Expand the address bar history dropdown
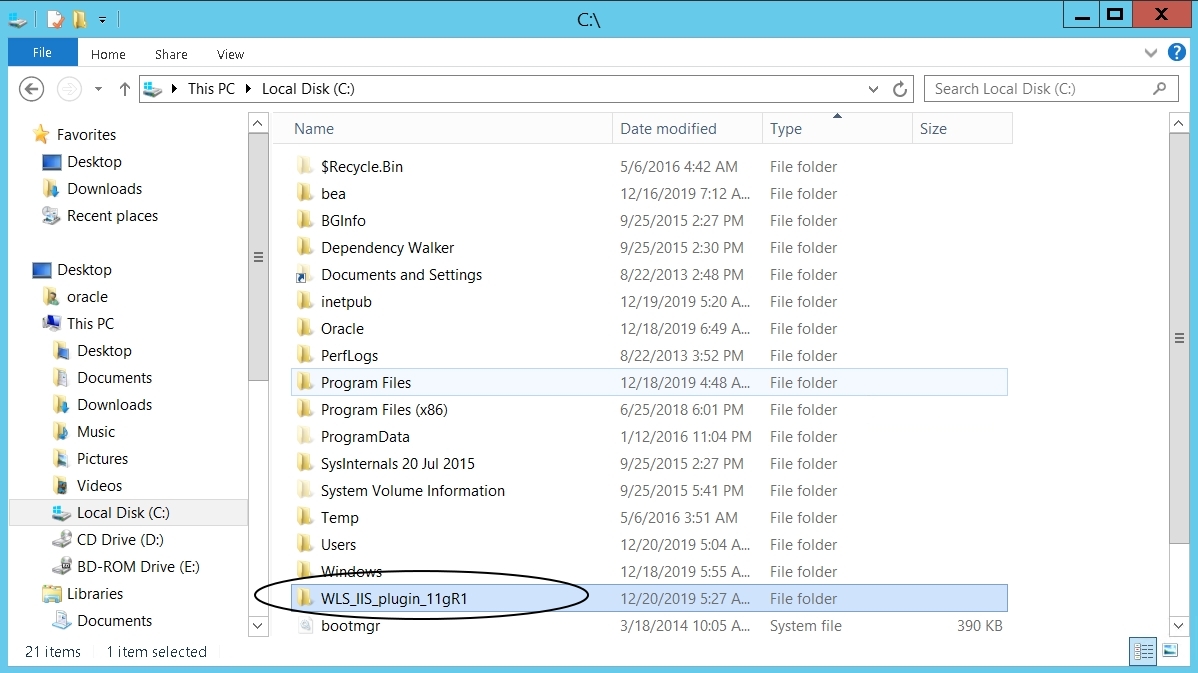1198x673 pixels. (873, 89)
